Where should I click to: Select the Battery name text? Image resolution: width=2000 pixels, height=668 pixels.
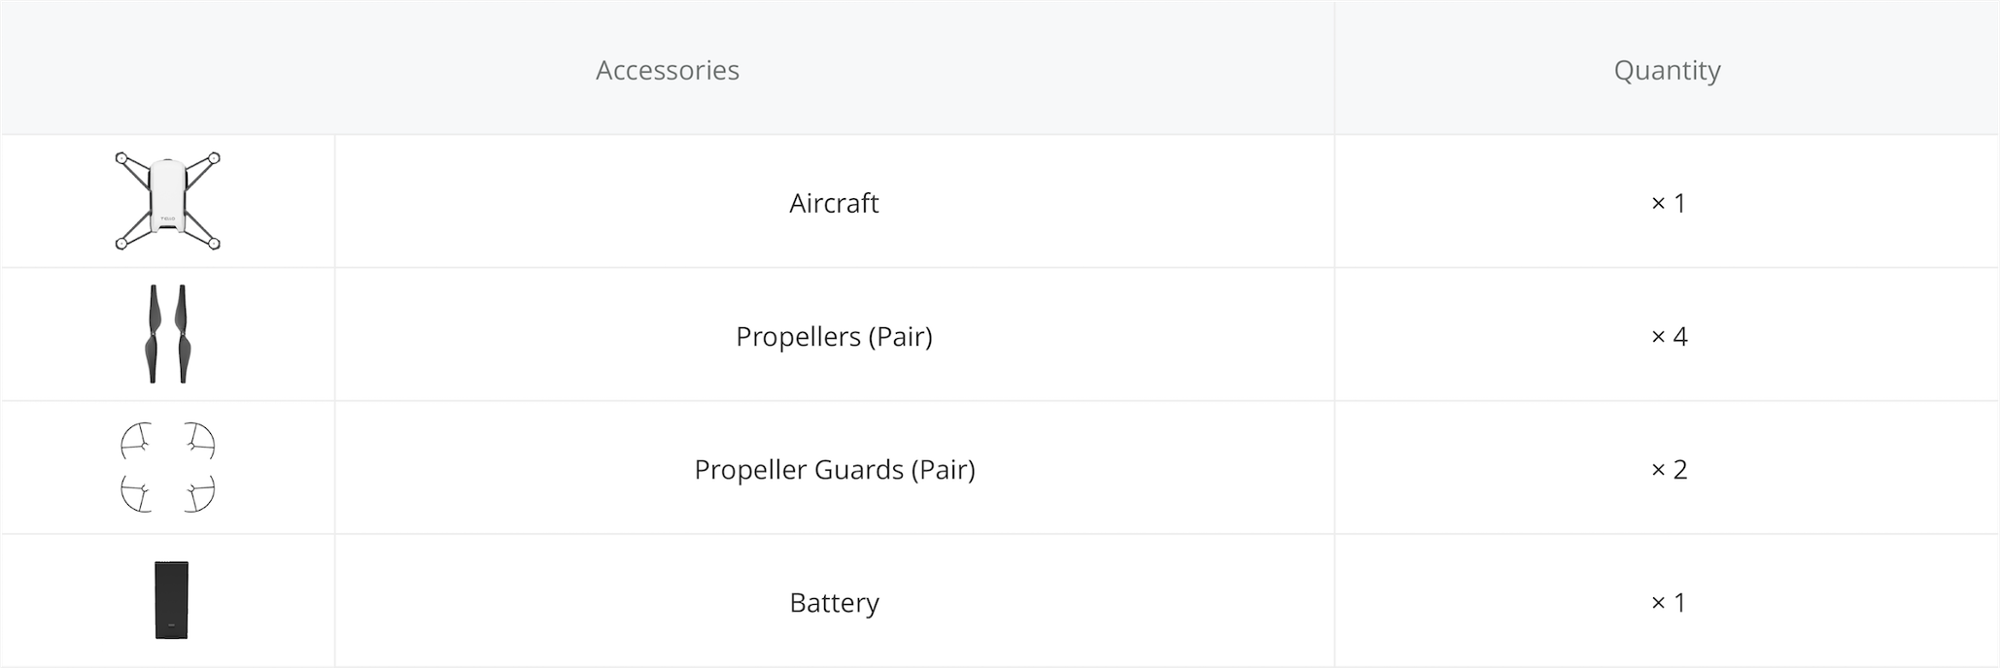[x=834, y=602]
